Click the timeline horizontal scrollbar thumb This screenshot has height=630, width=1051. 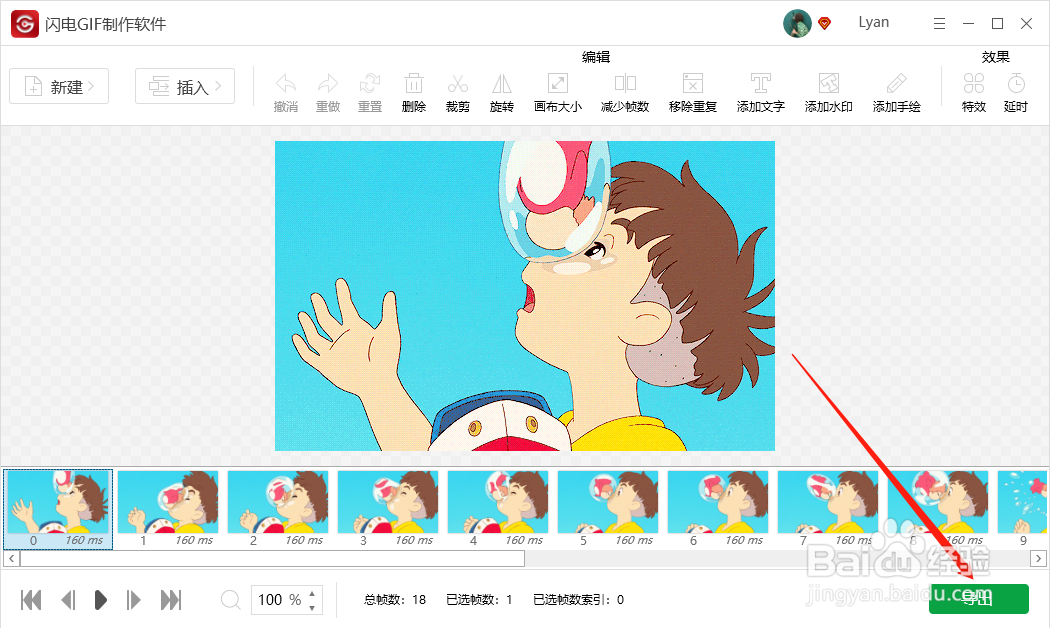pos(272,558)
